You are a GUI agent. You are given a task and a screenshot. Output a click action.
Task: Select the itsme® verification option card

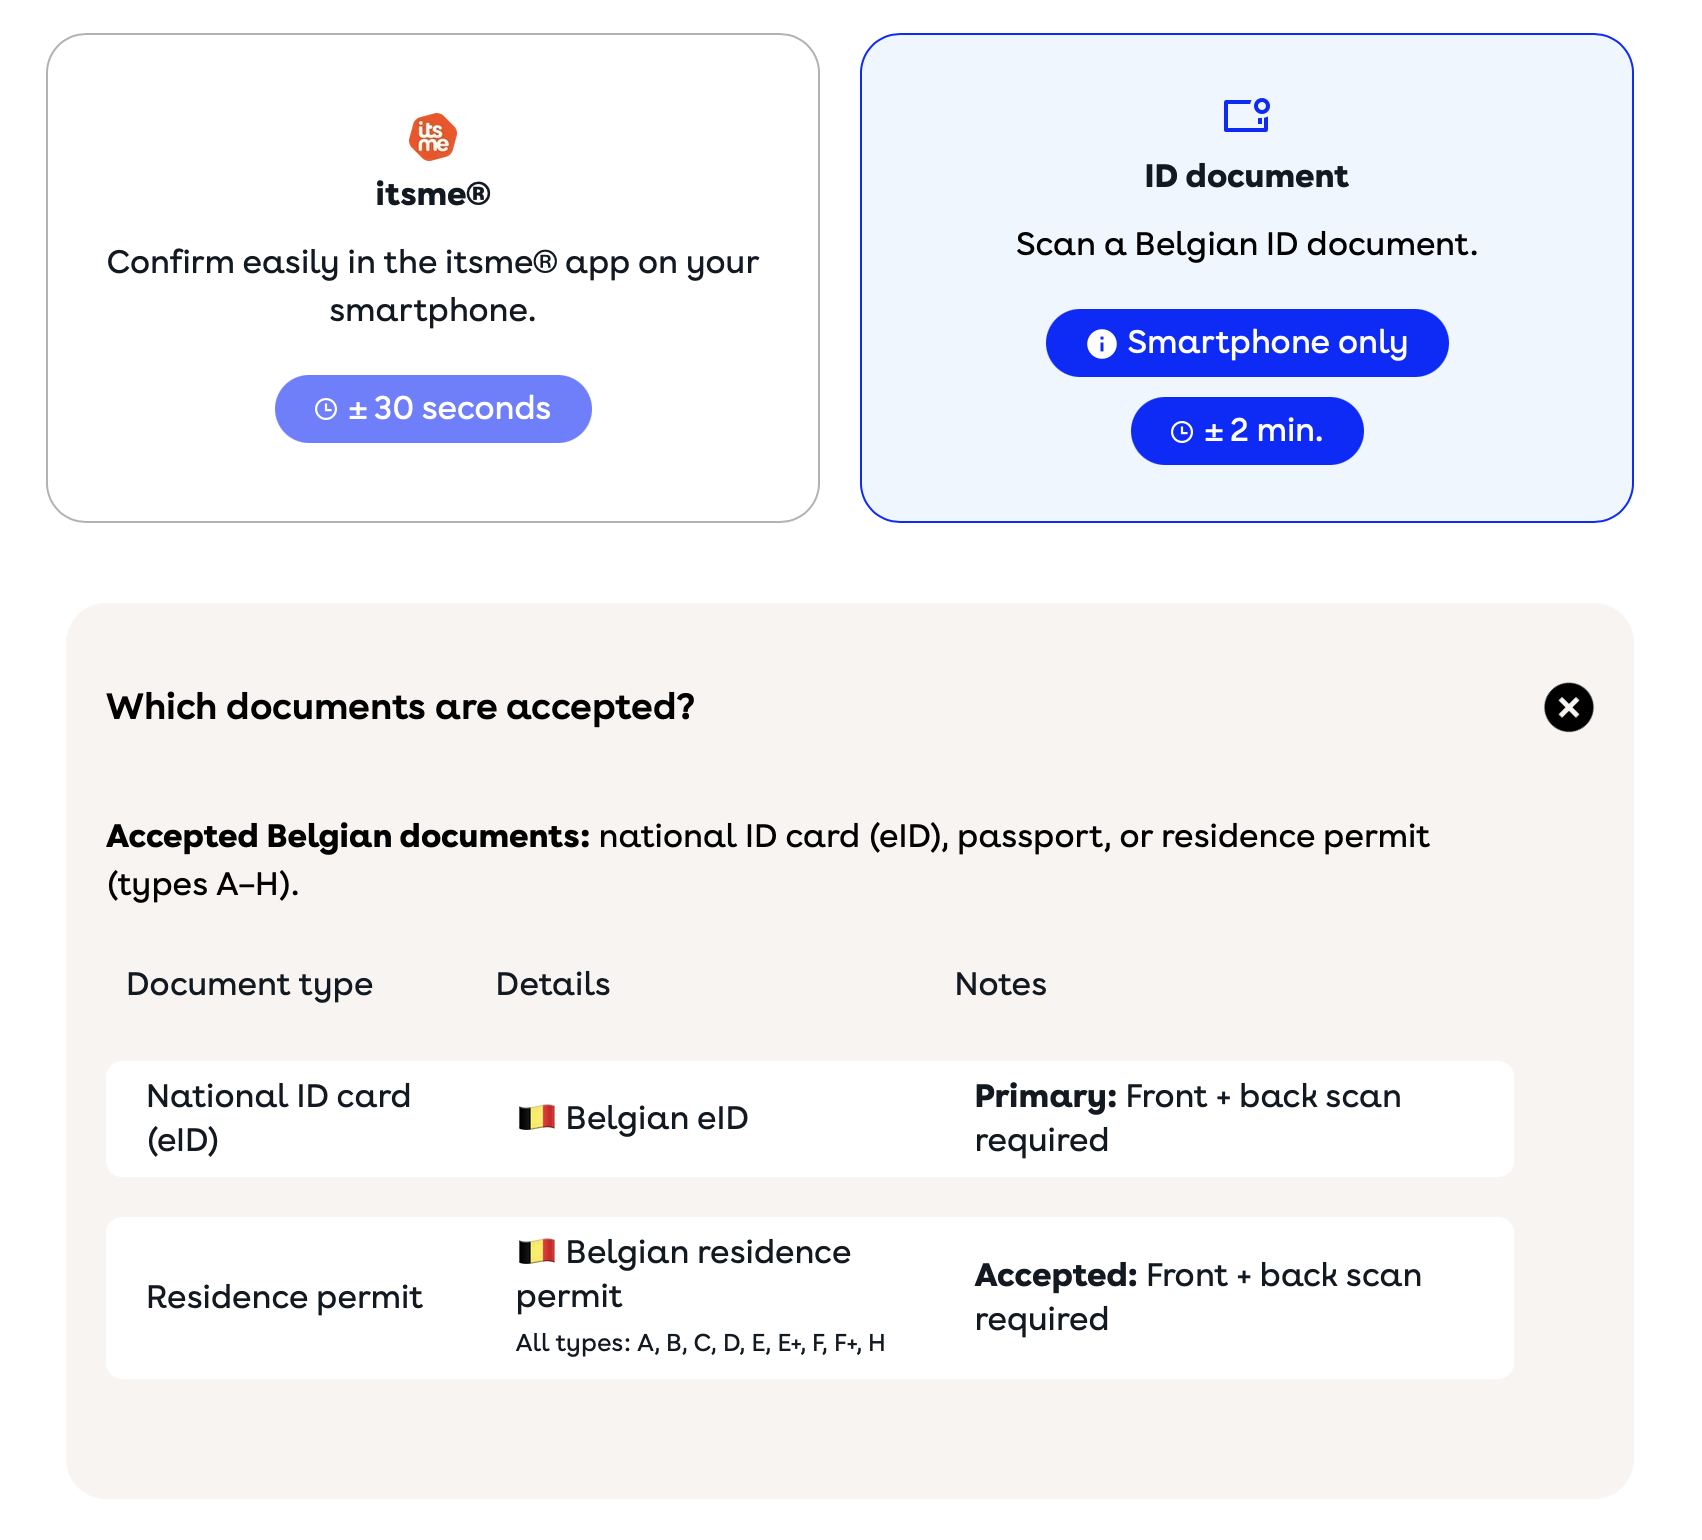(433, 278)
